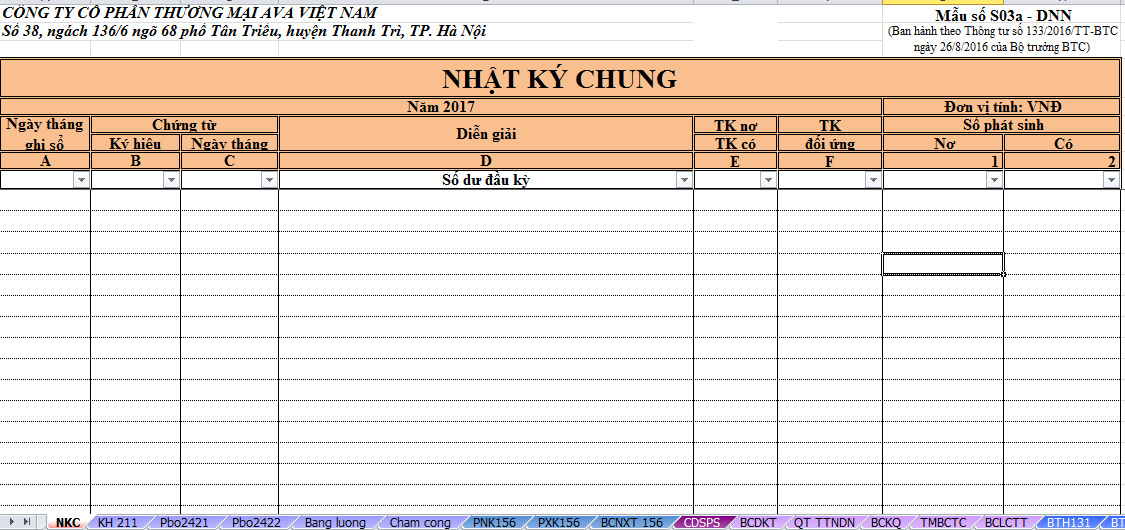Click the Có column header cell
This screenshot has width=1125, height=530.
(1061, 143)
